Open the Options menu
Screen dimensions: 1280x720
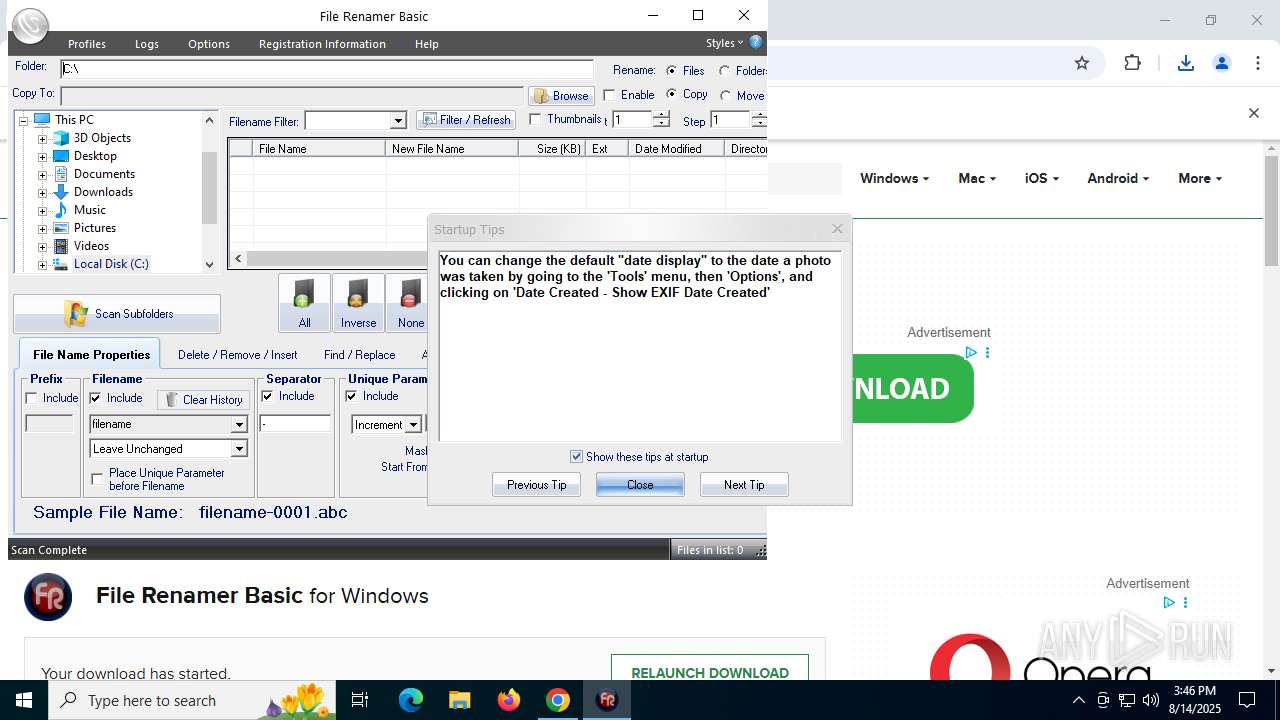[209, 44]
